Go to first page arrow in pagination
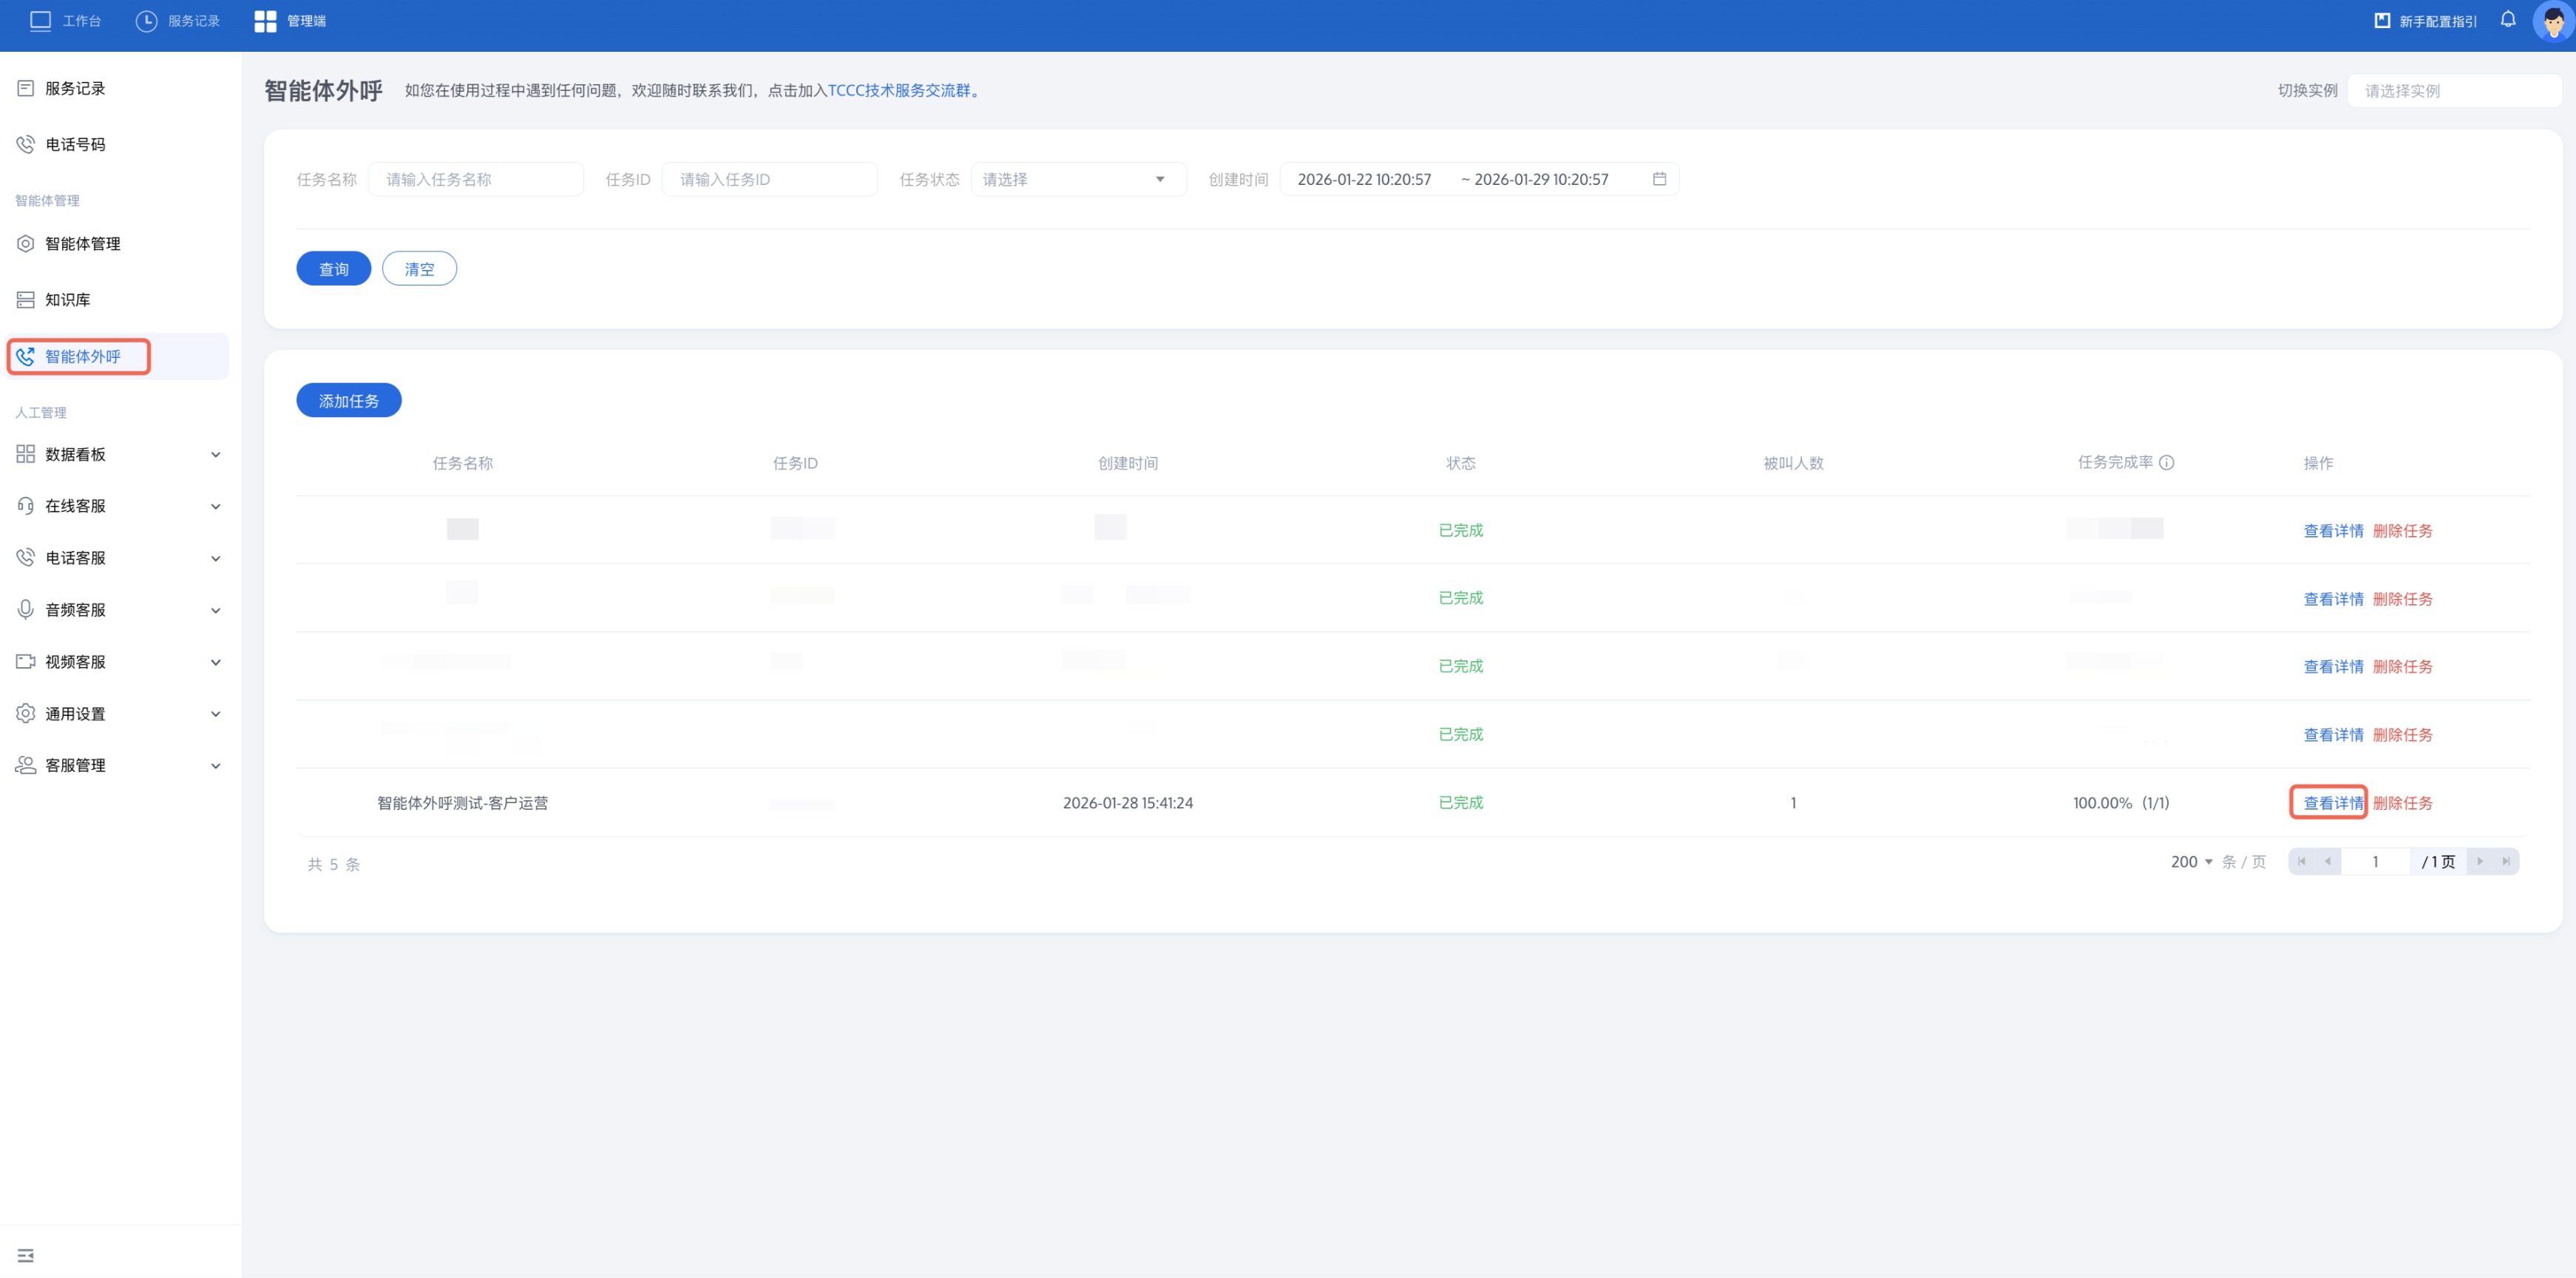This screenshot has width=2576, height=1278. (2301, 861)
